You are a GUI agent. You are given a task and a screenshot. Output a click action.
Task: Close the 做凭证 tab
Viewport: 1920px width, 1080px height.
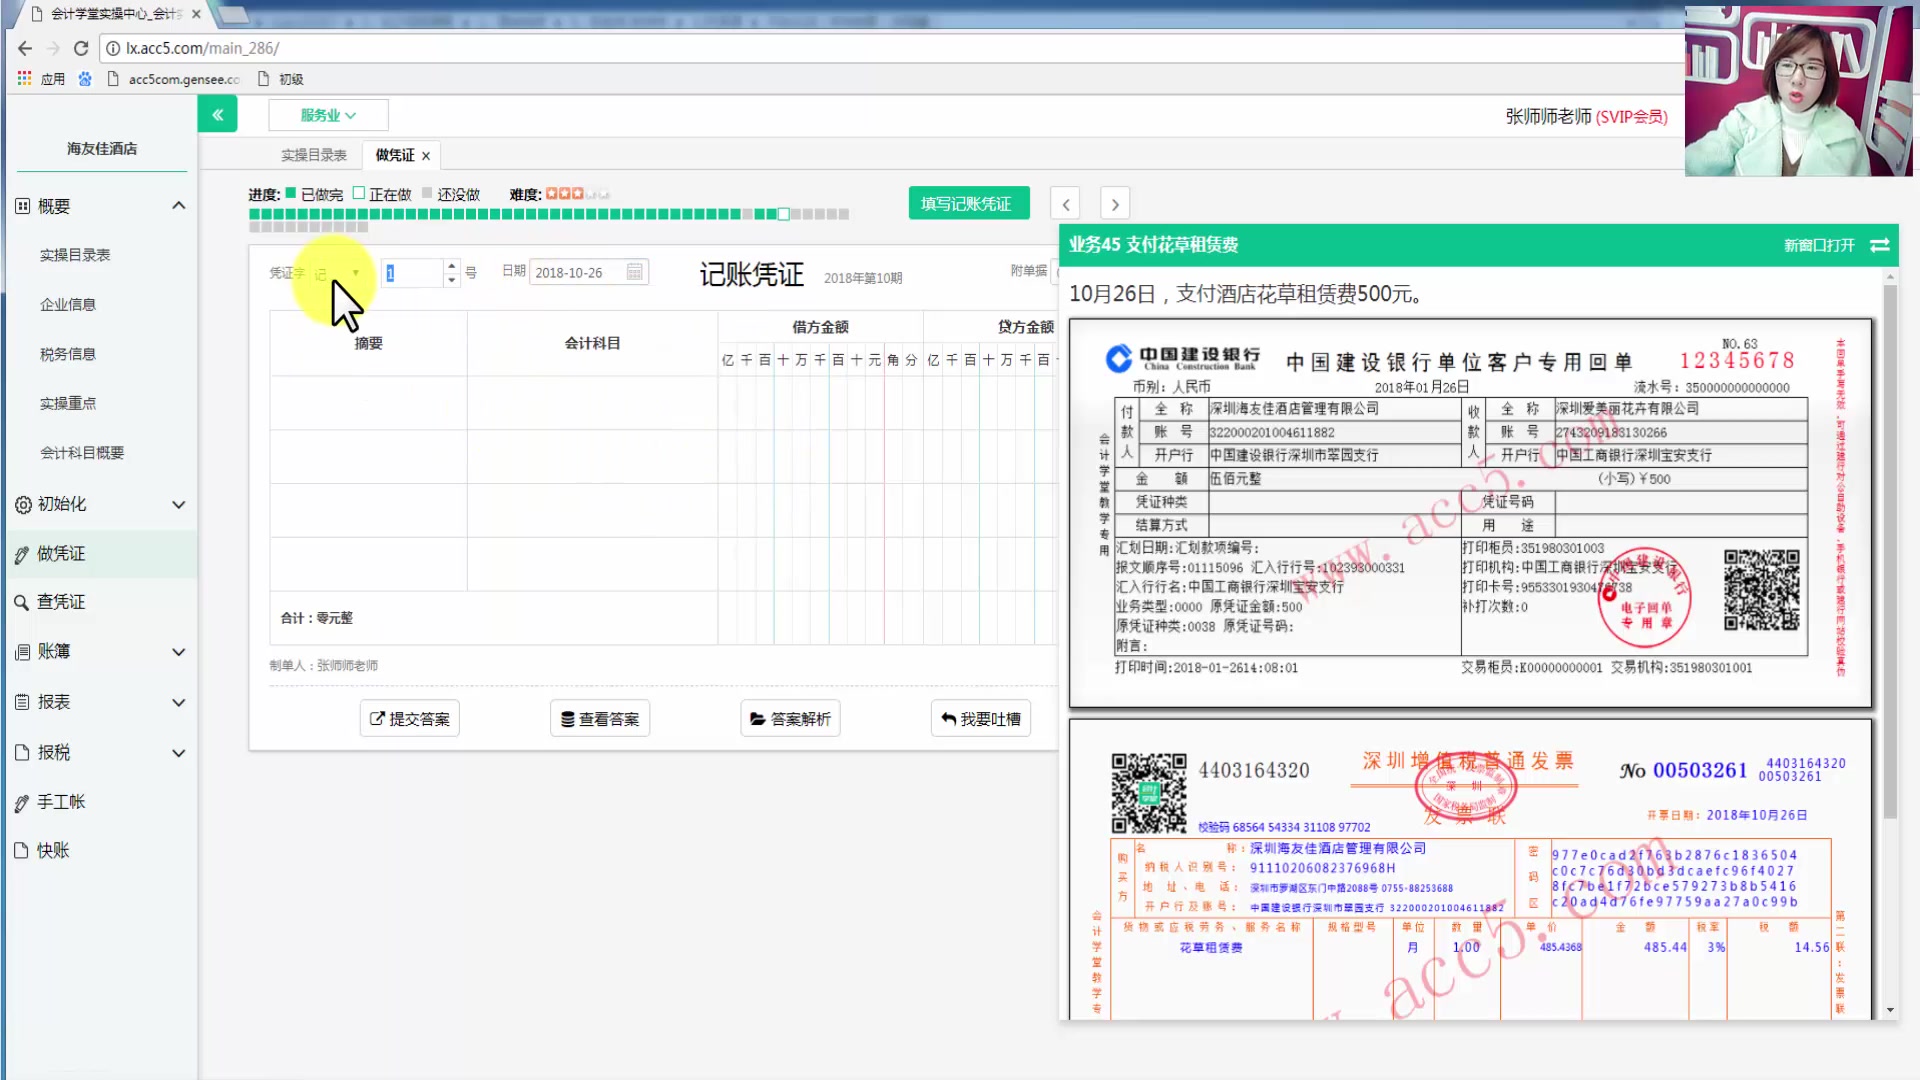426,156
